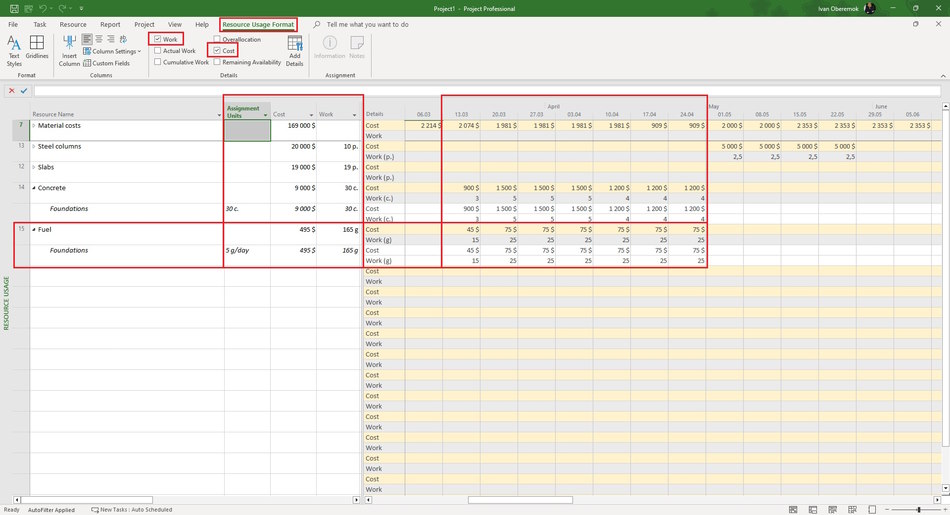Viewport: 950px width, 515px height.
Task: Click the Undo arrow icon
Action: pyautogui.click(x=42, y=8)
